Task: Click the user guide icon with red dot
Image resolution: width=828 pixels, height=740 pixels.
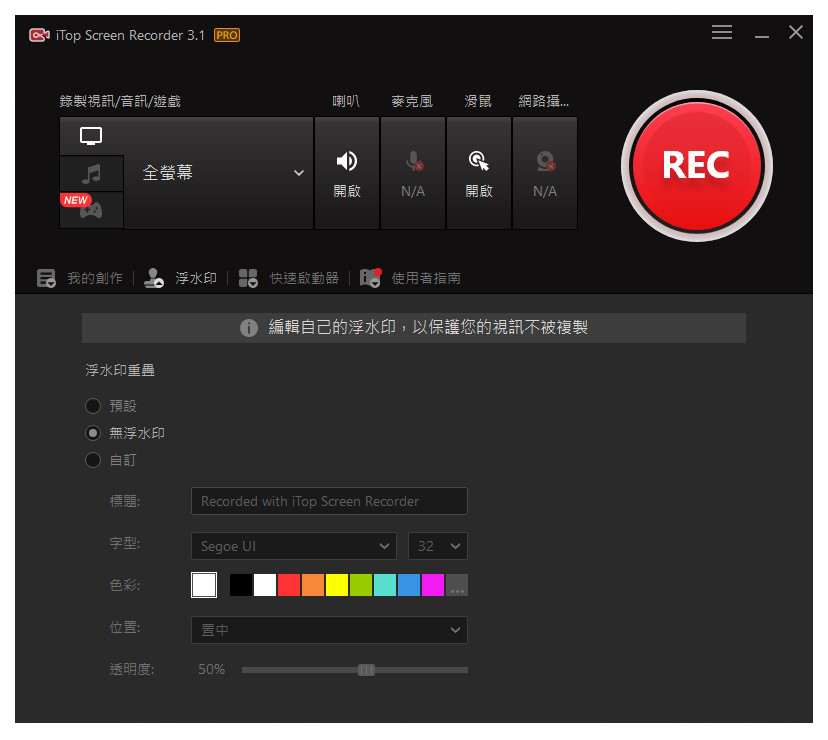Action: coord(370,278)
